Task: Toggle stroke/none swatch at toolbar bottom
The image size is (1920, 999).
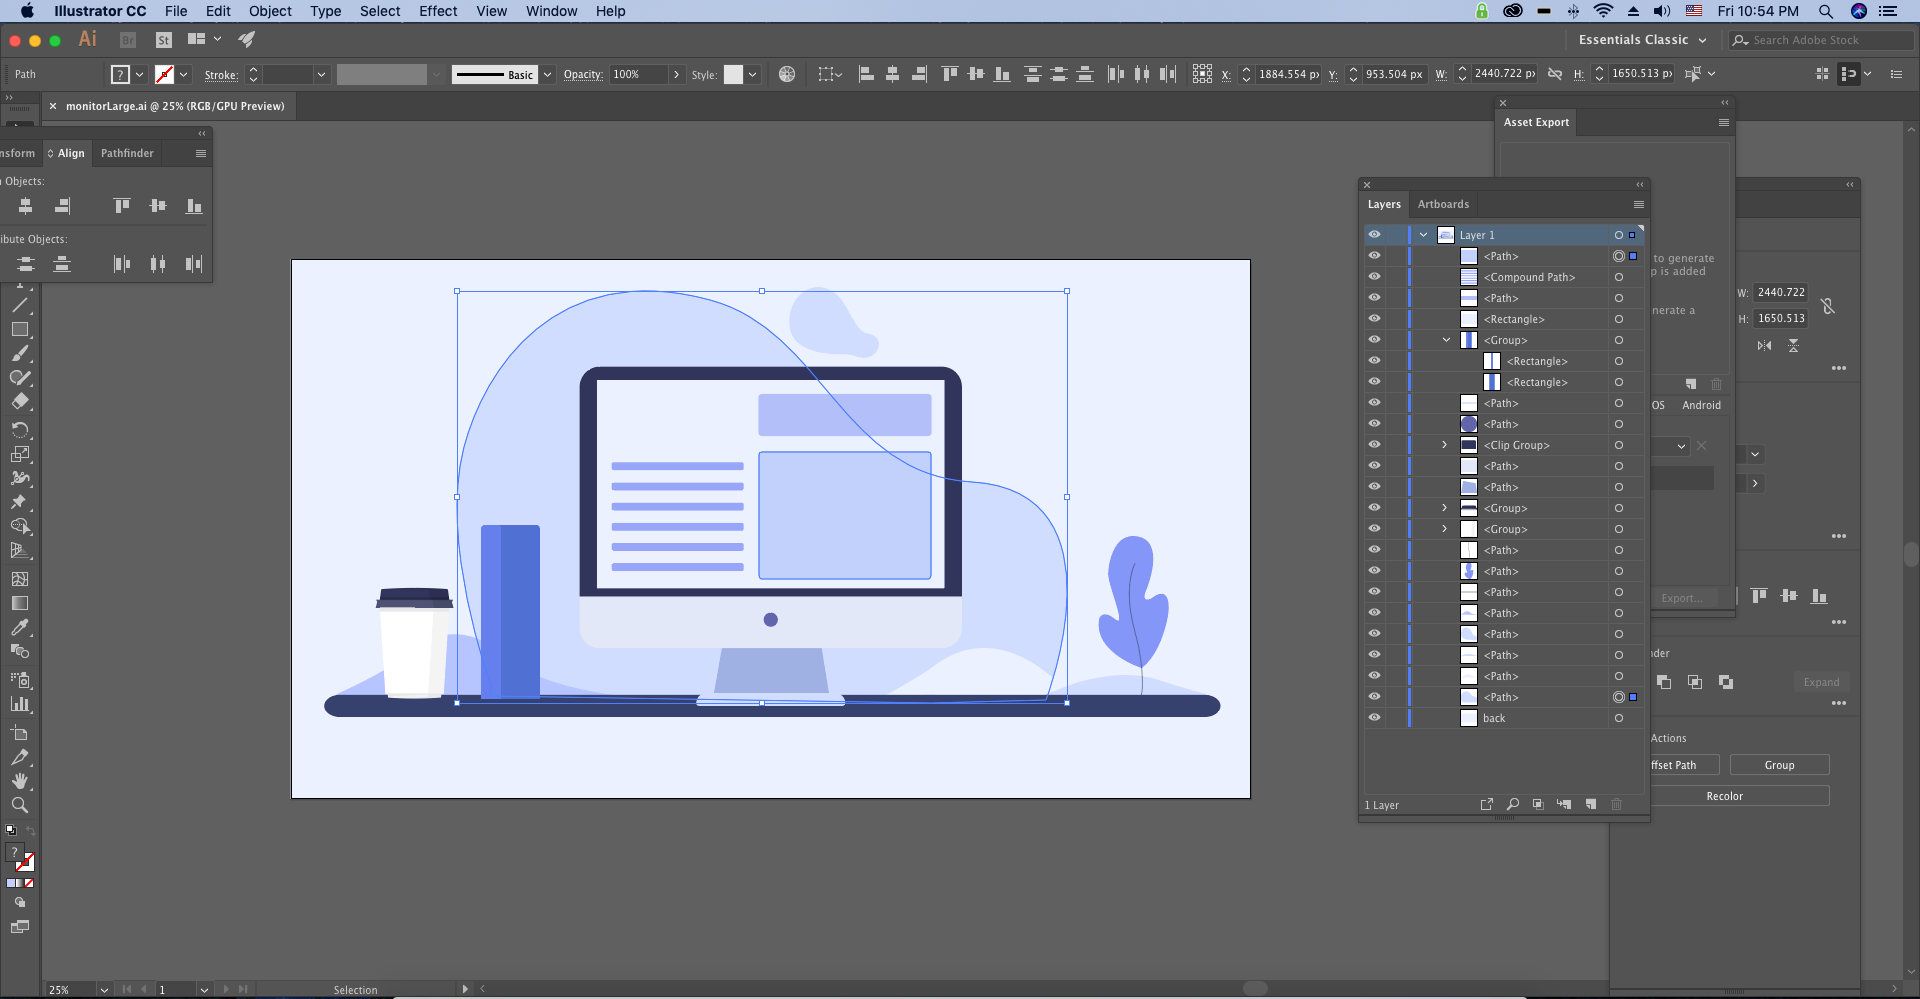Action: (x=26, y=862)
